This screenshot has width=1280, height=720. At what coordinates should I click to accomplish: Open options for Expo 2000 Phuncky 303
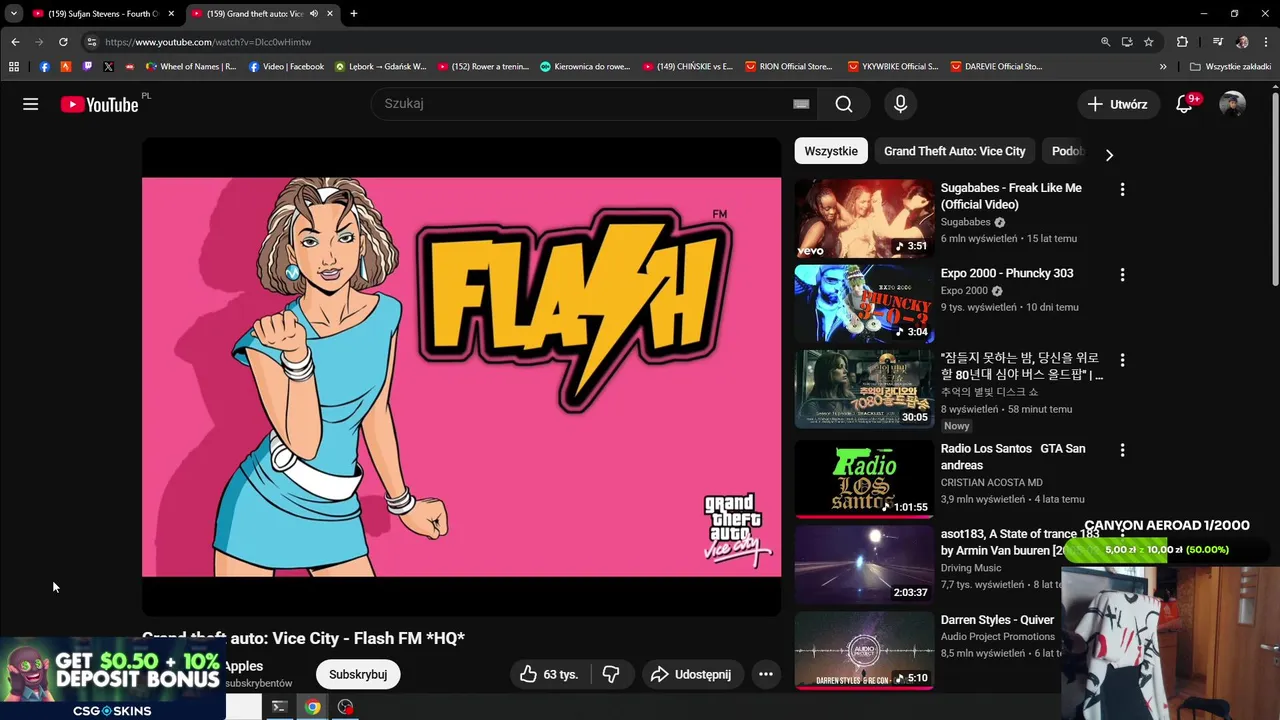coord(1122,274)
